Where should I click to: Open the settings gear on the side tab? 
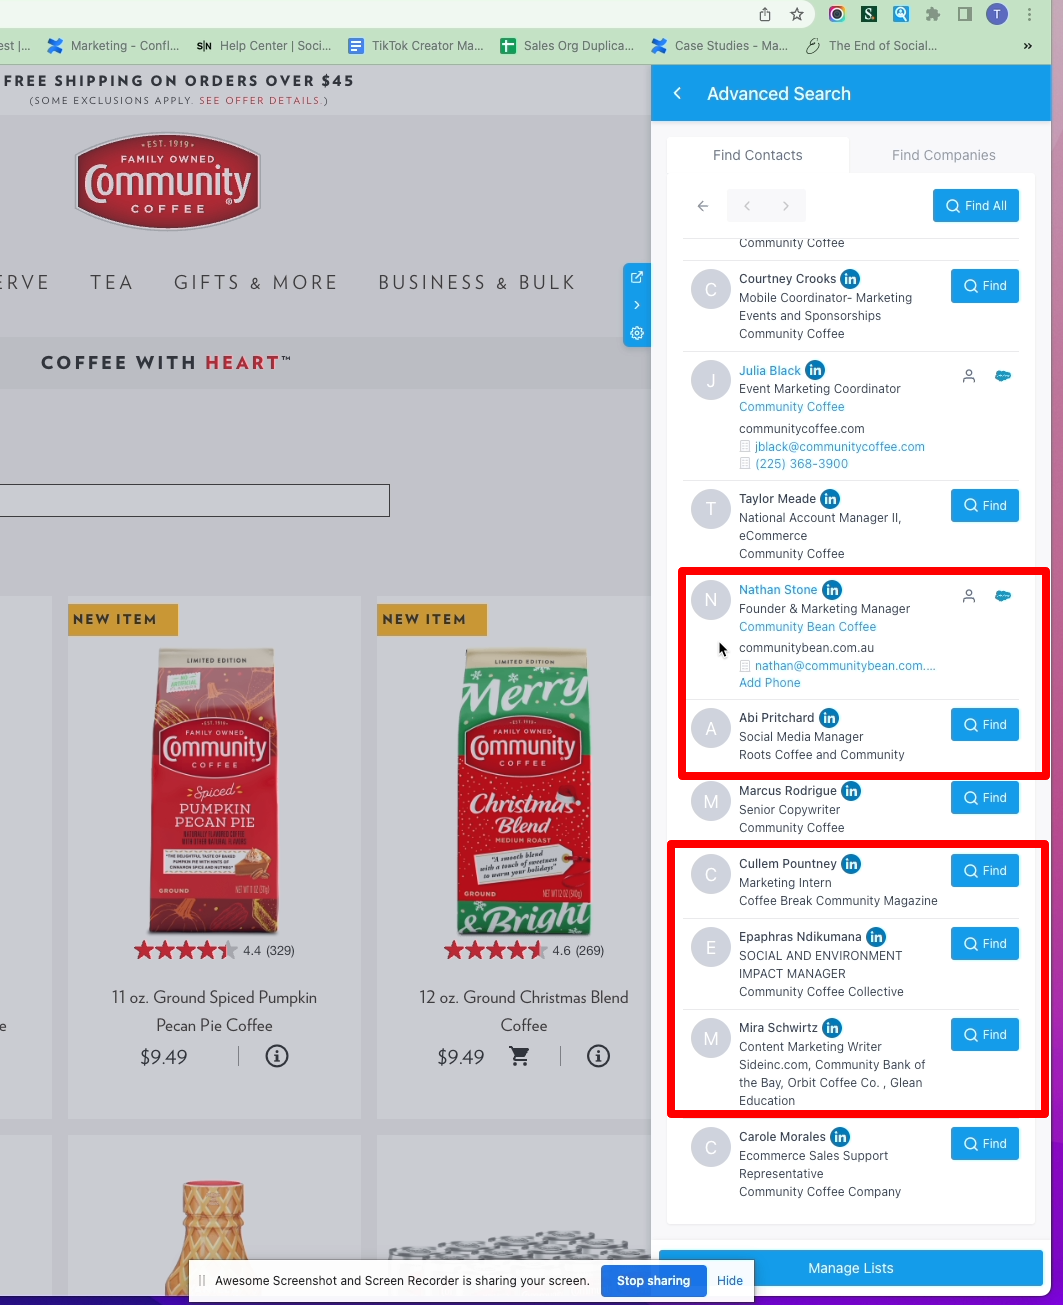tap(637, 333)
